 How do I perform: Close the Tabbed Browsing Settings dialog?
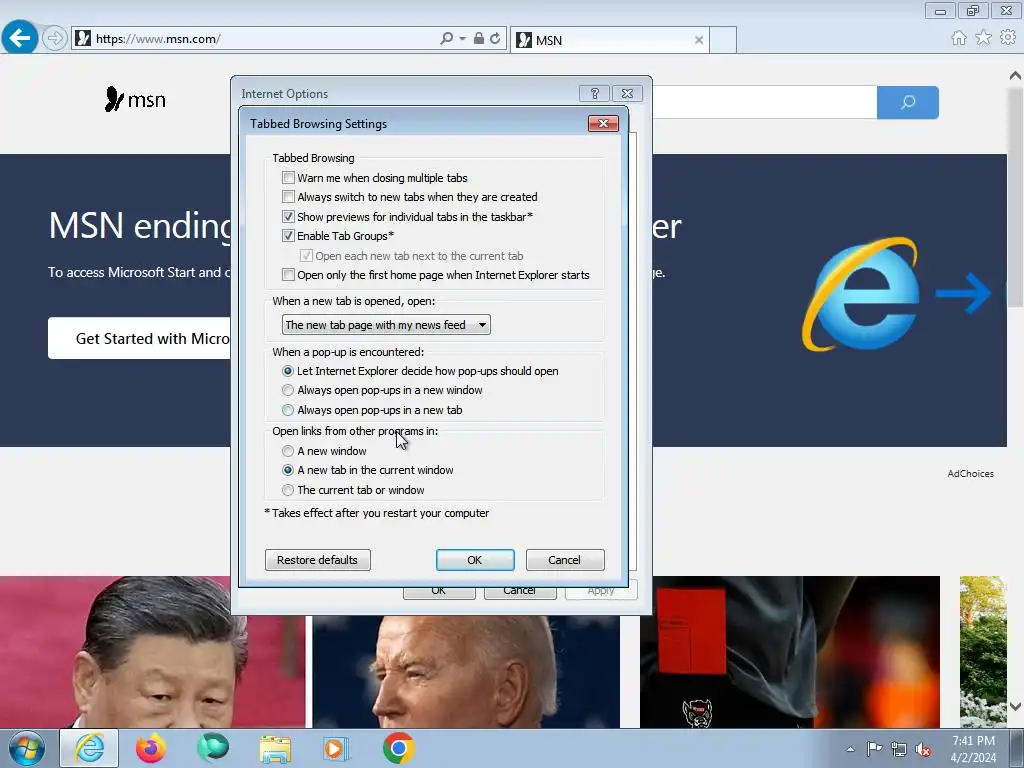pos(603,123)
